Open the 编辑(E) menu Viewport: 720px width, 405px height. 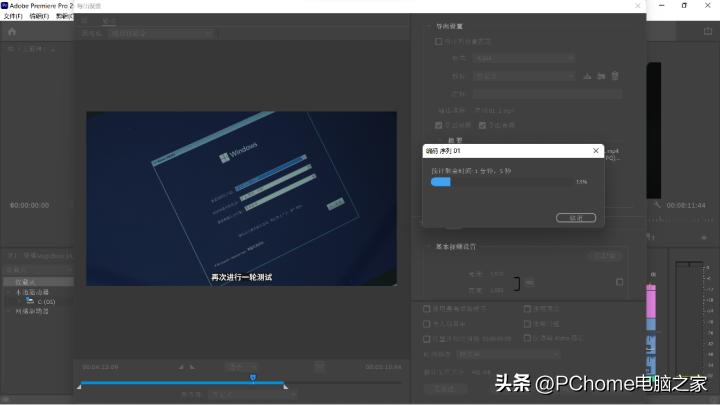click(x=39, y=16)
